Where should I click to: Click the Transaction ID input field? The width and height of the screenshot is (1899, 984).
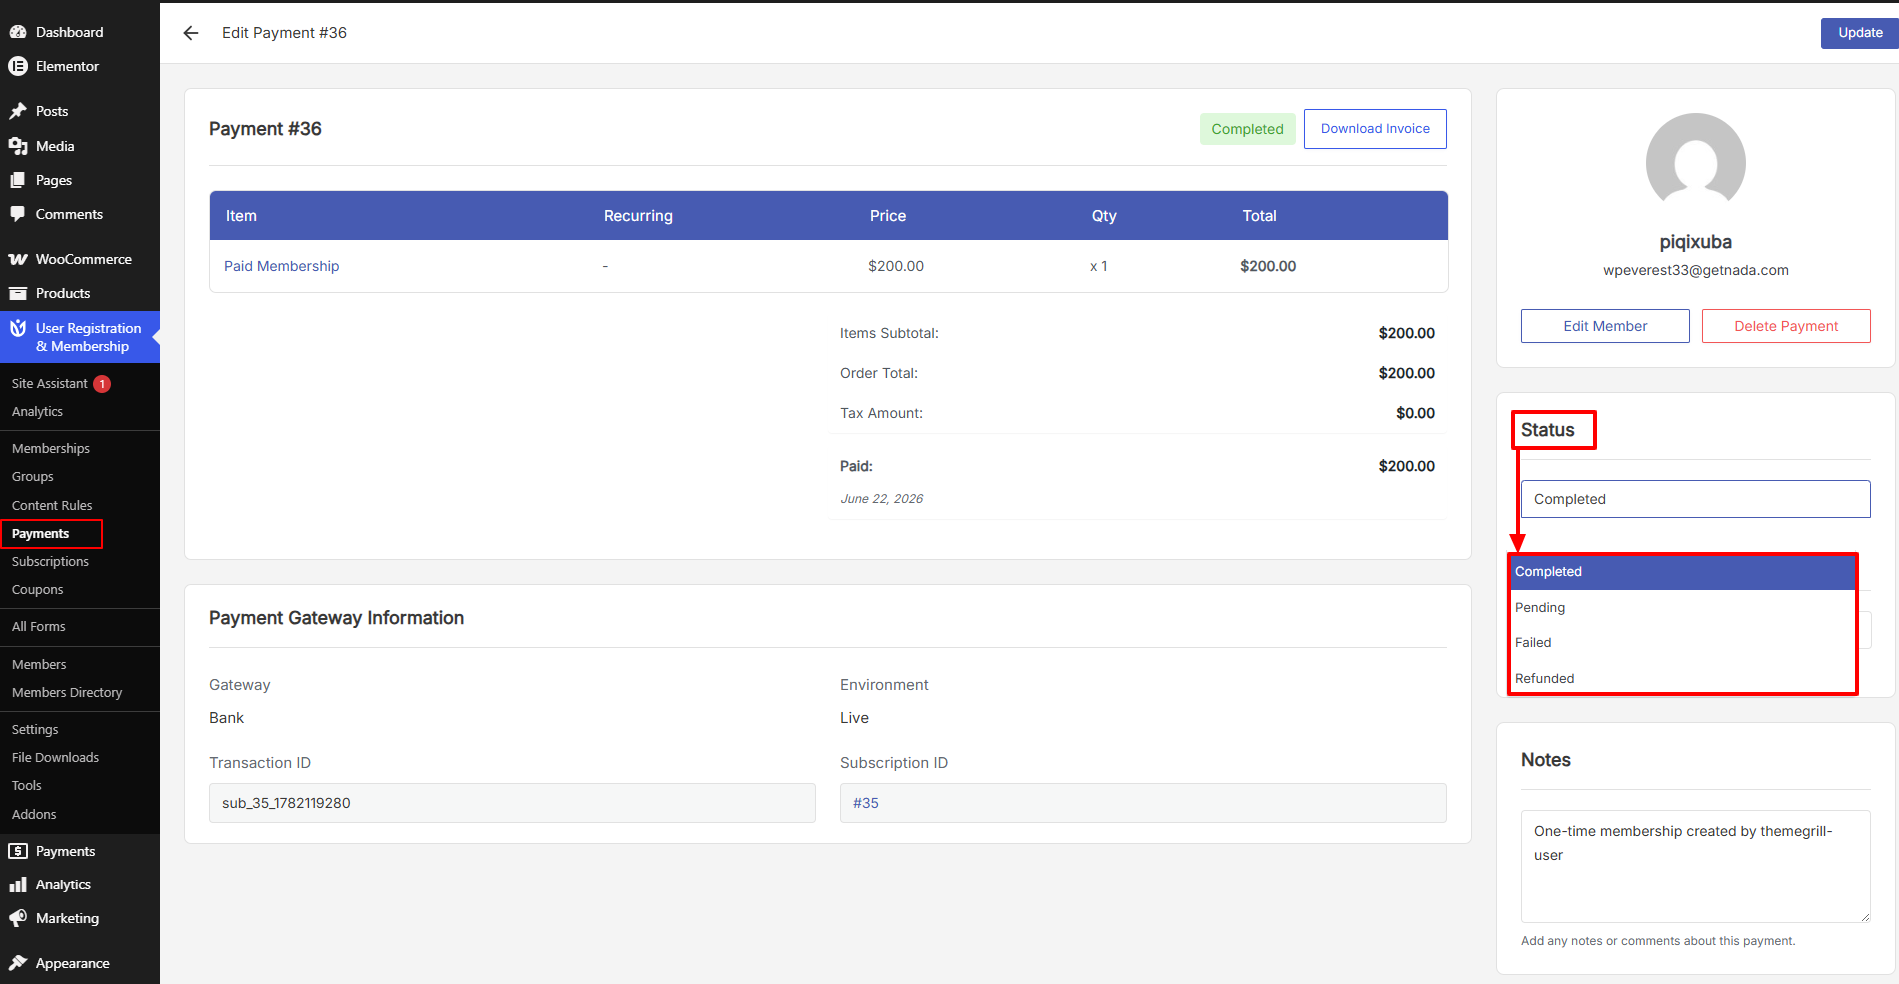512,803
